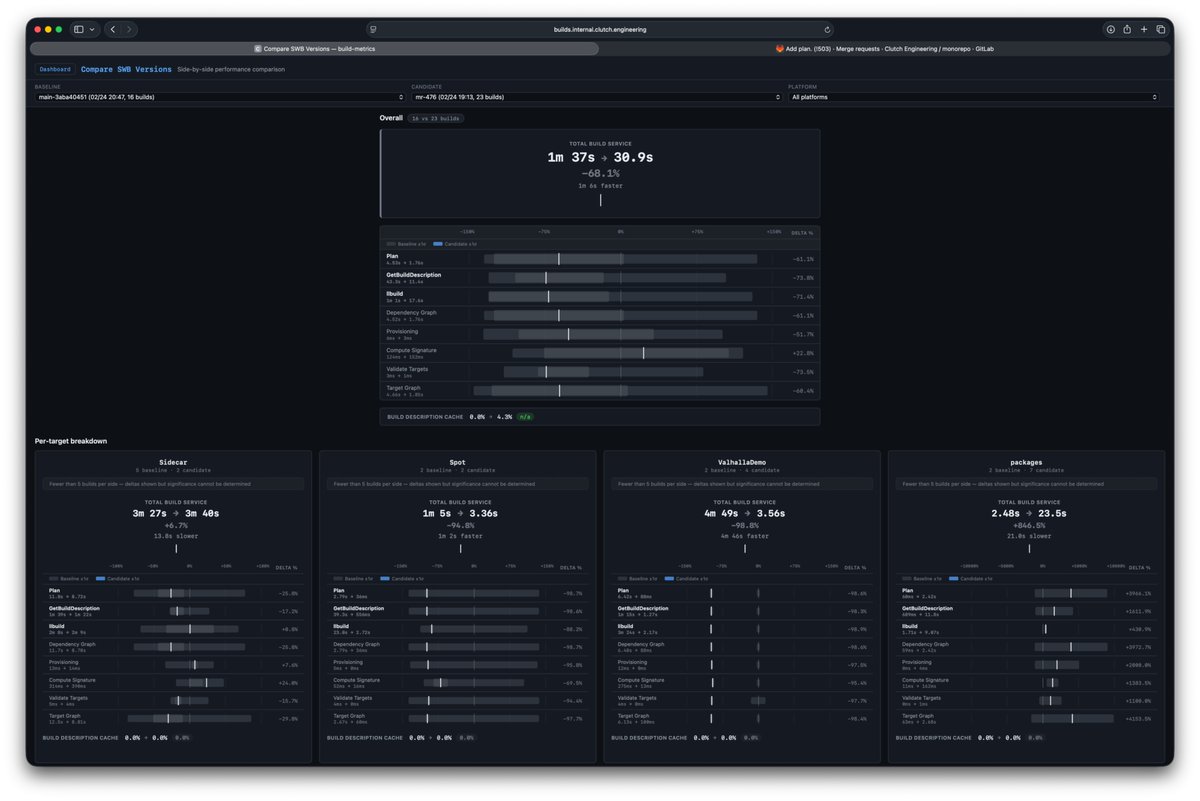This screenshot has height=801, width=1200.
Task: Click the Overall 1m 37s → 30.9s total
Action: (x=600, y=158)
